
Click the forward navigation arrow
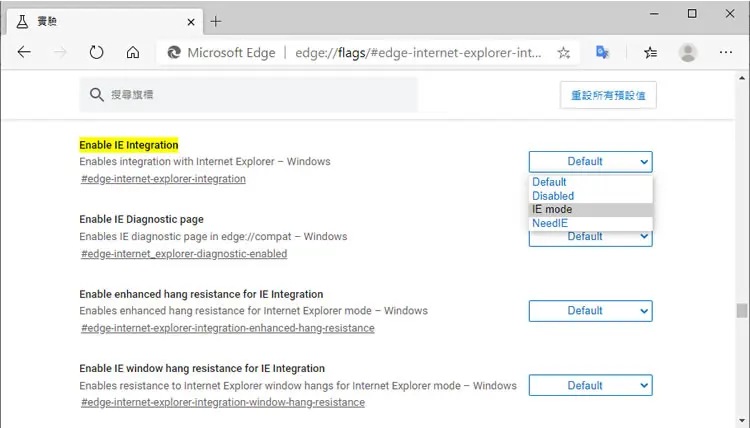point(60,52)
